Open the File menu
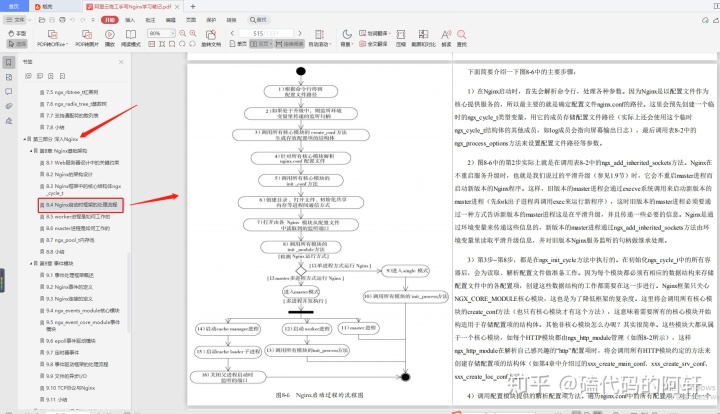Viewport: 720px width, 414px height. (17, 20)
